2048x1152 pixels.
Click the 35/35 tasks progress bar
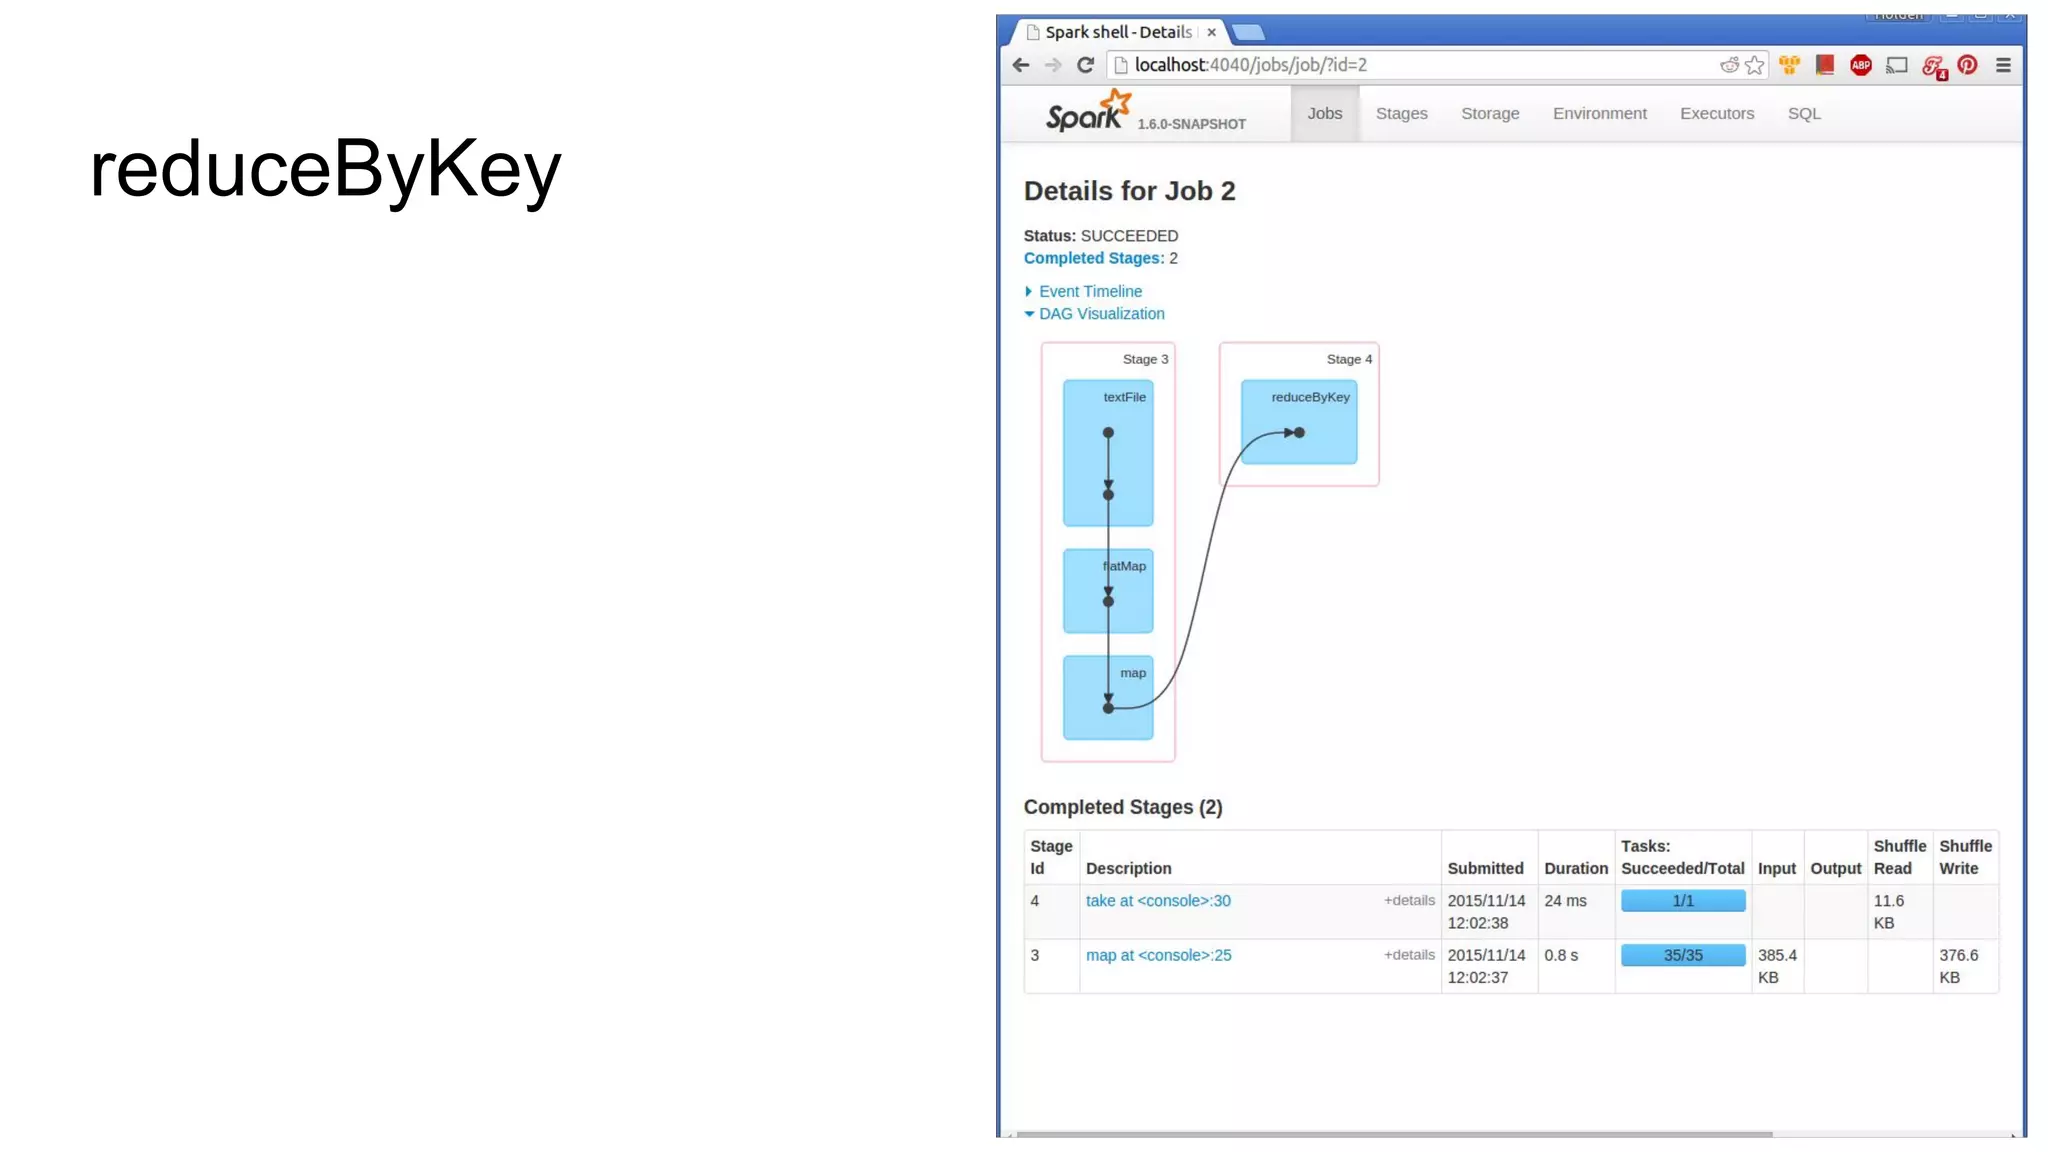(1683, 955)
